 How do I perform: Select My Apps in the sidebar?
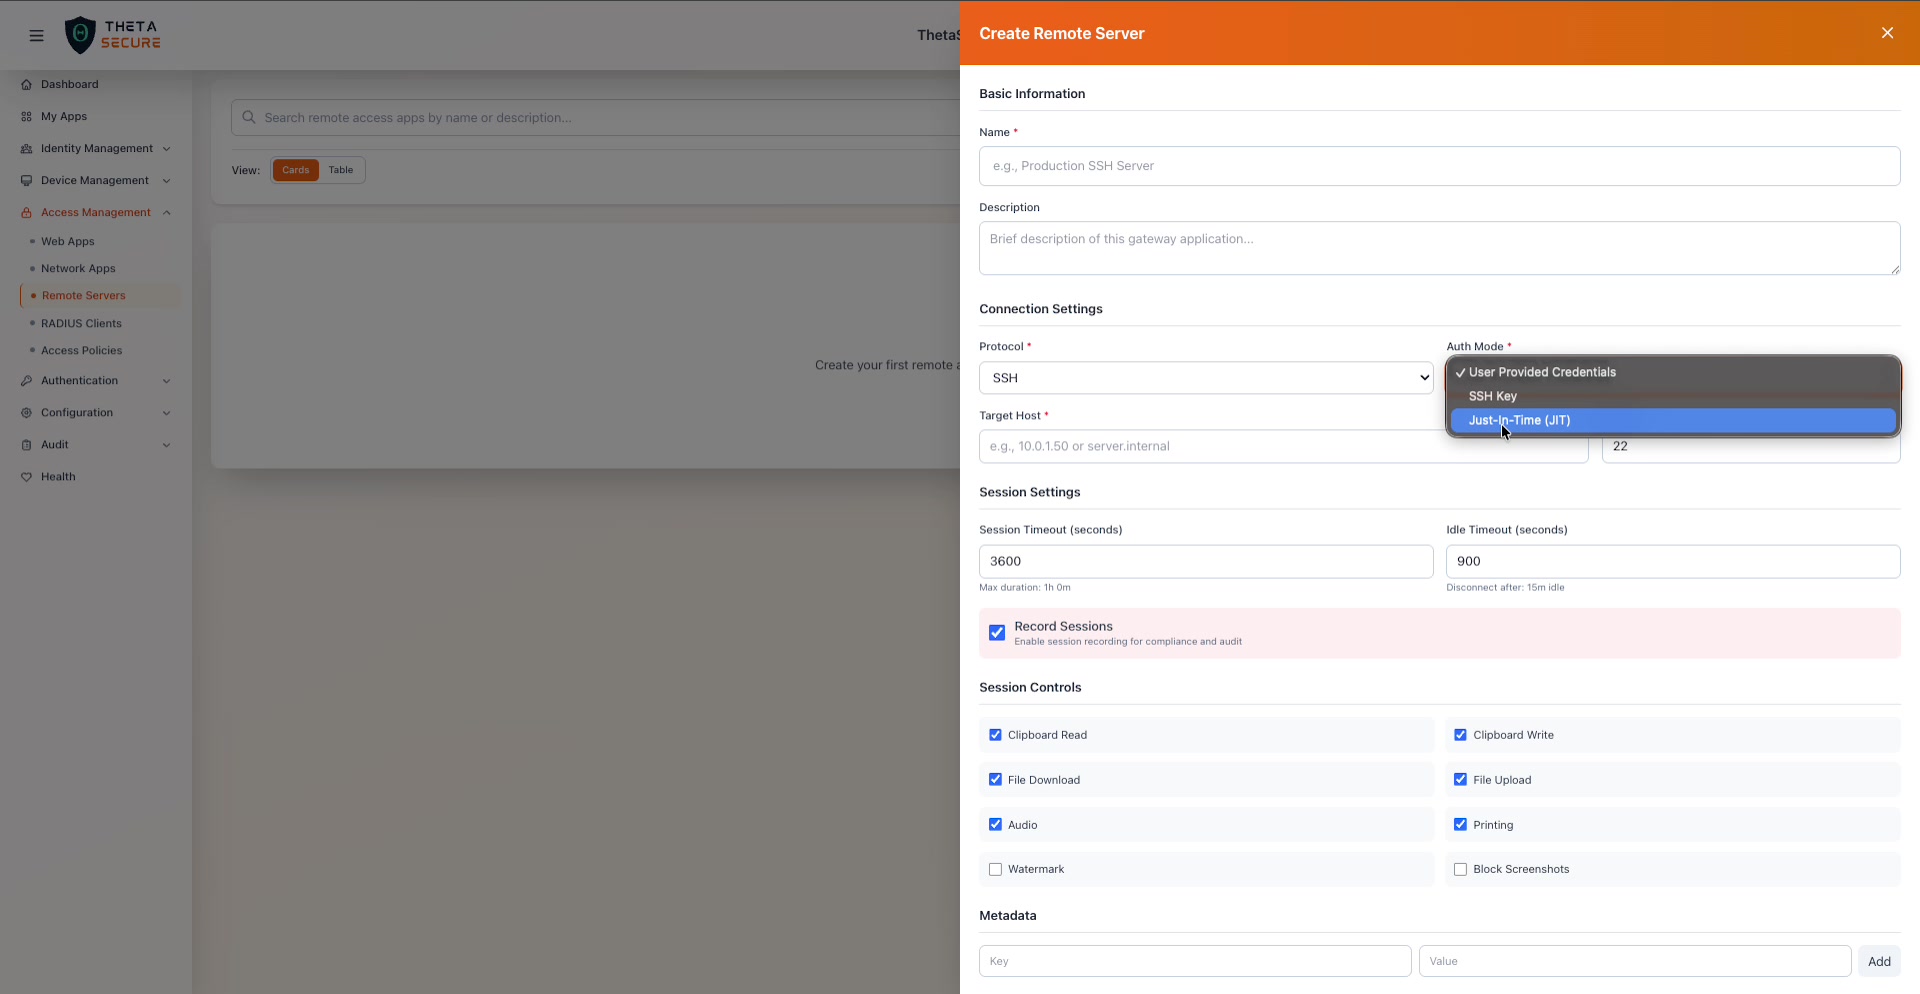64,116
